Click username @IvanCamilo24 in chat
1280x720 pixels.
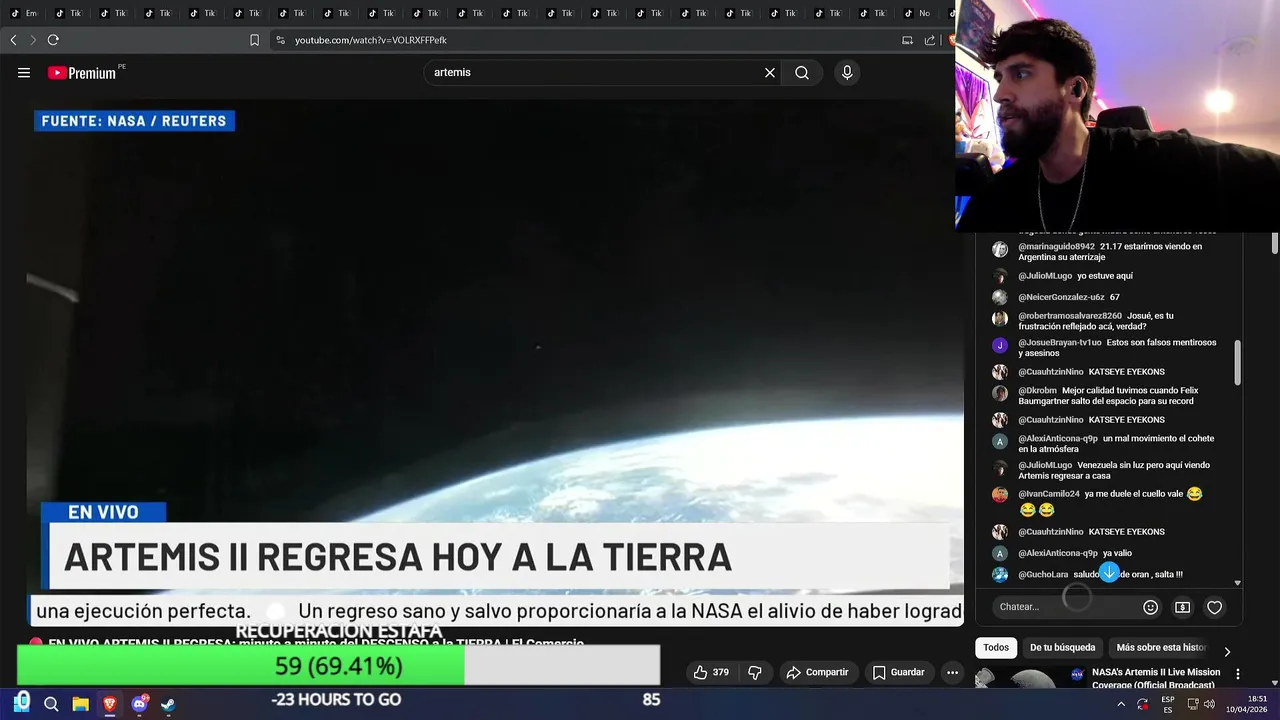pos(1049,494)
